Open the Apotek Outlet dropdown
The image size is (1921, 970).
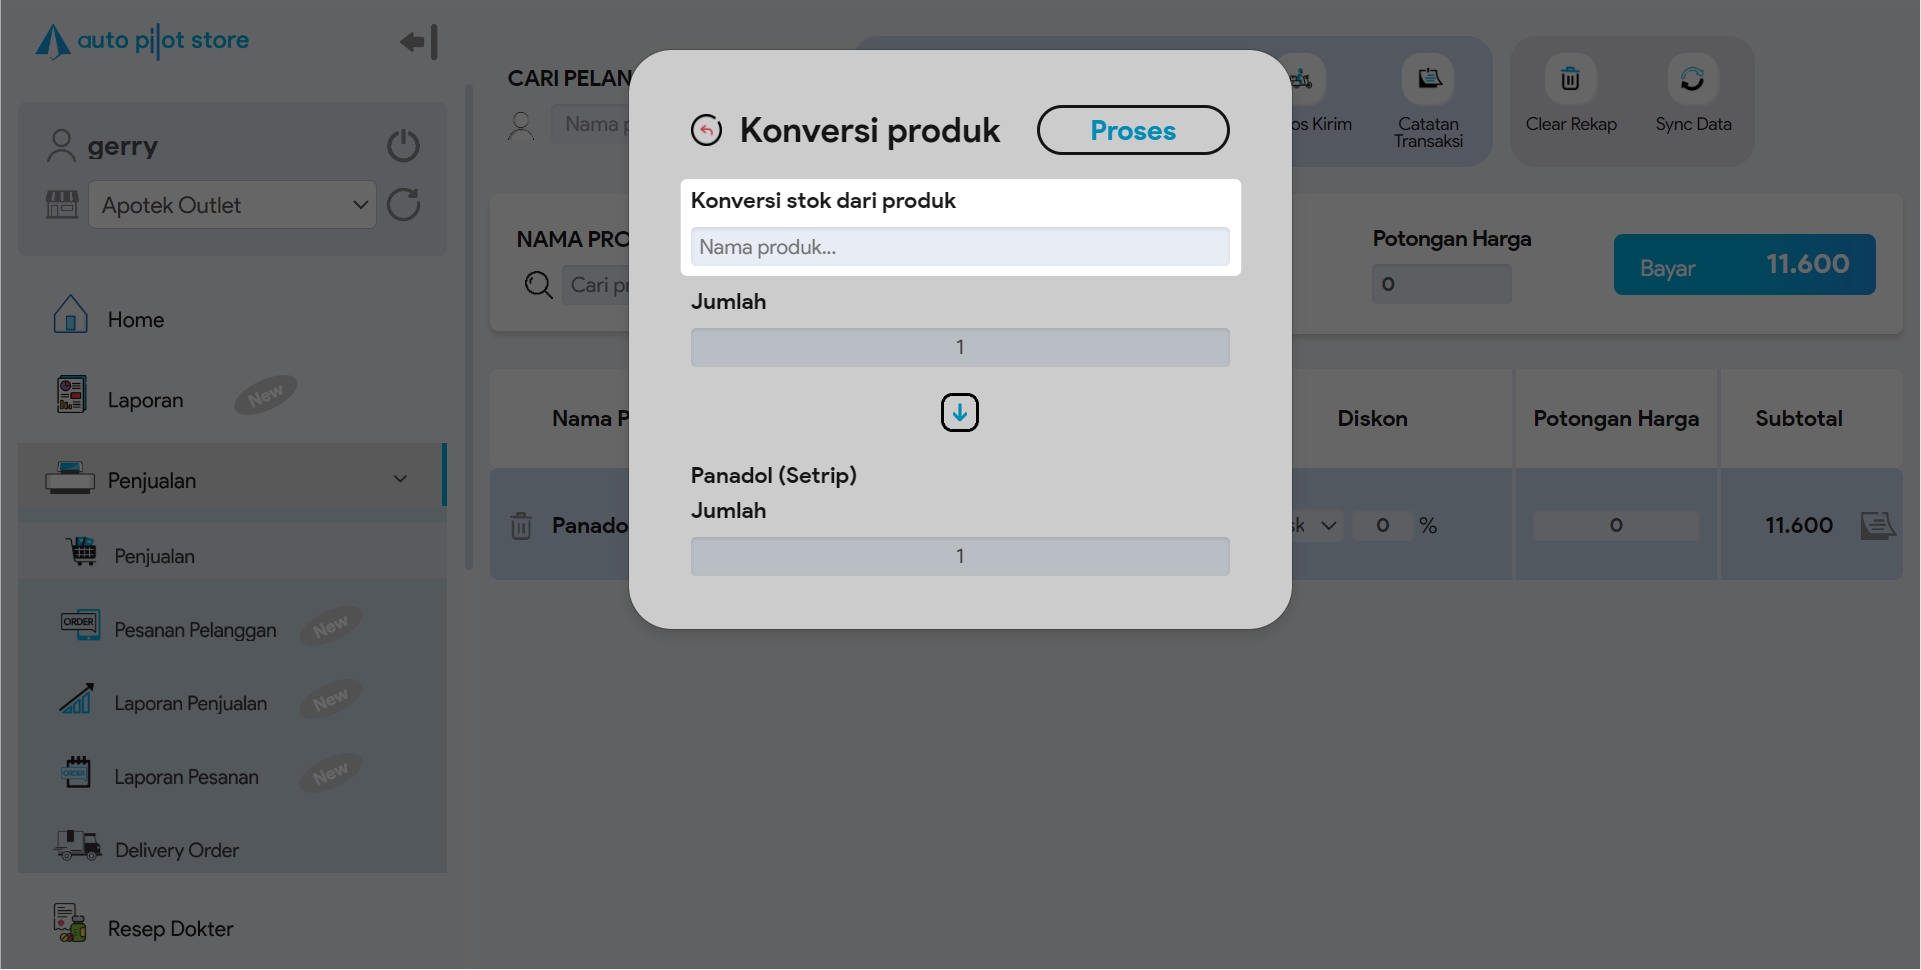pos(232,205)
